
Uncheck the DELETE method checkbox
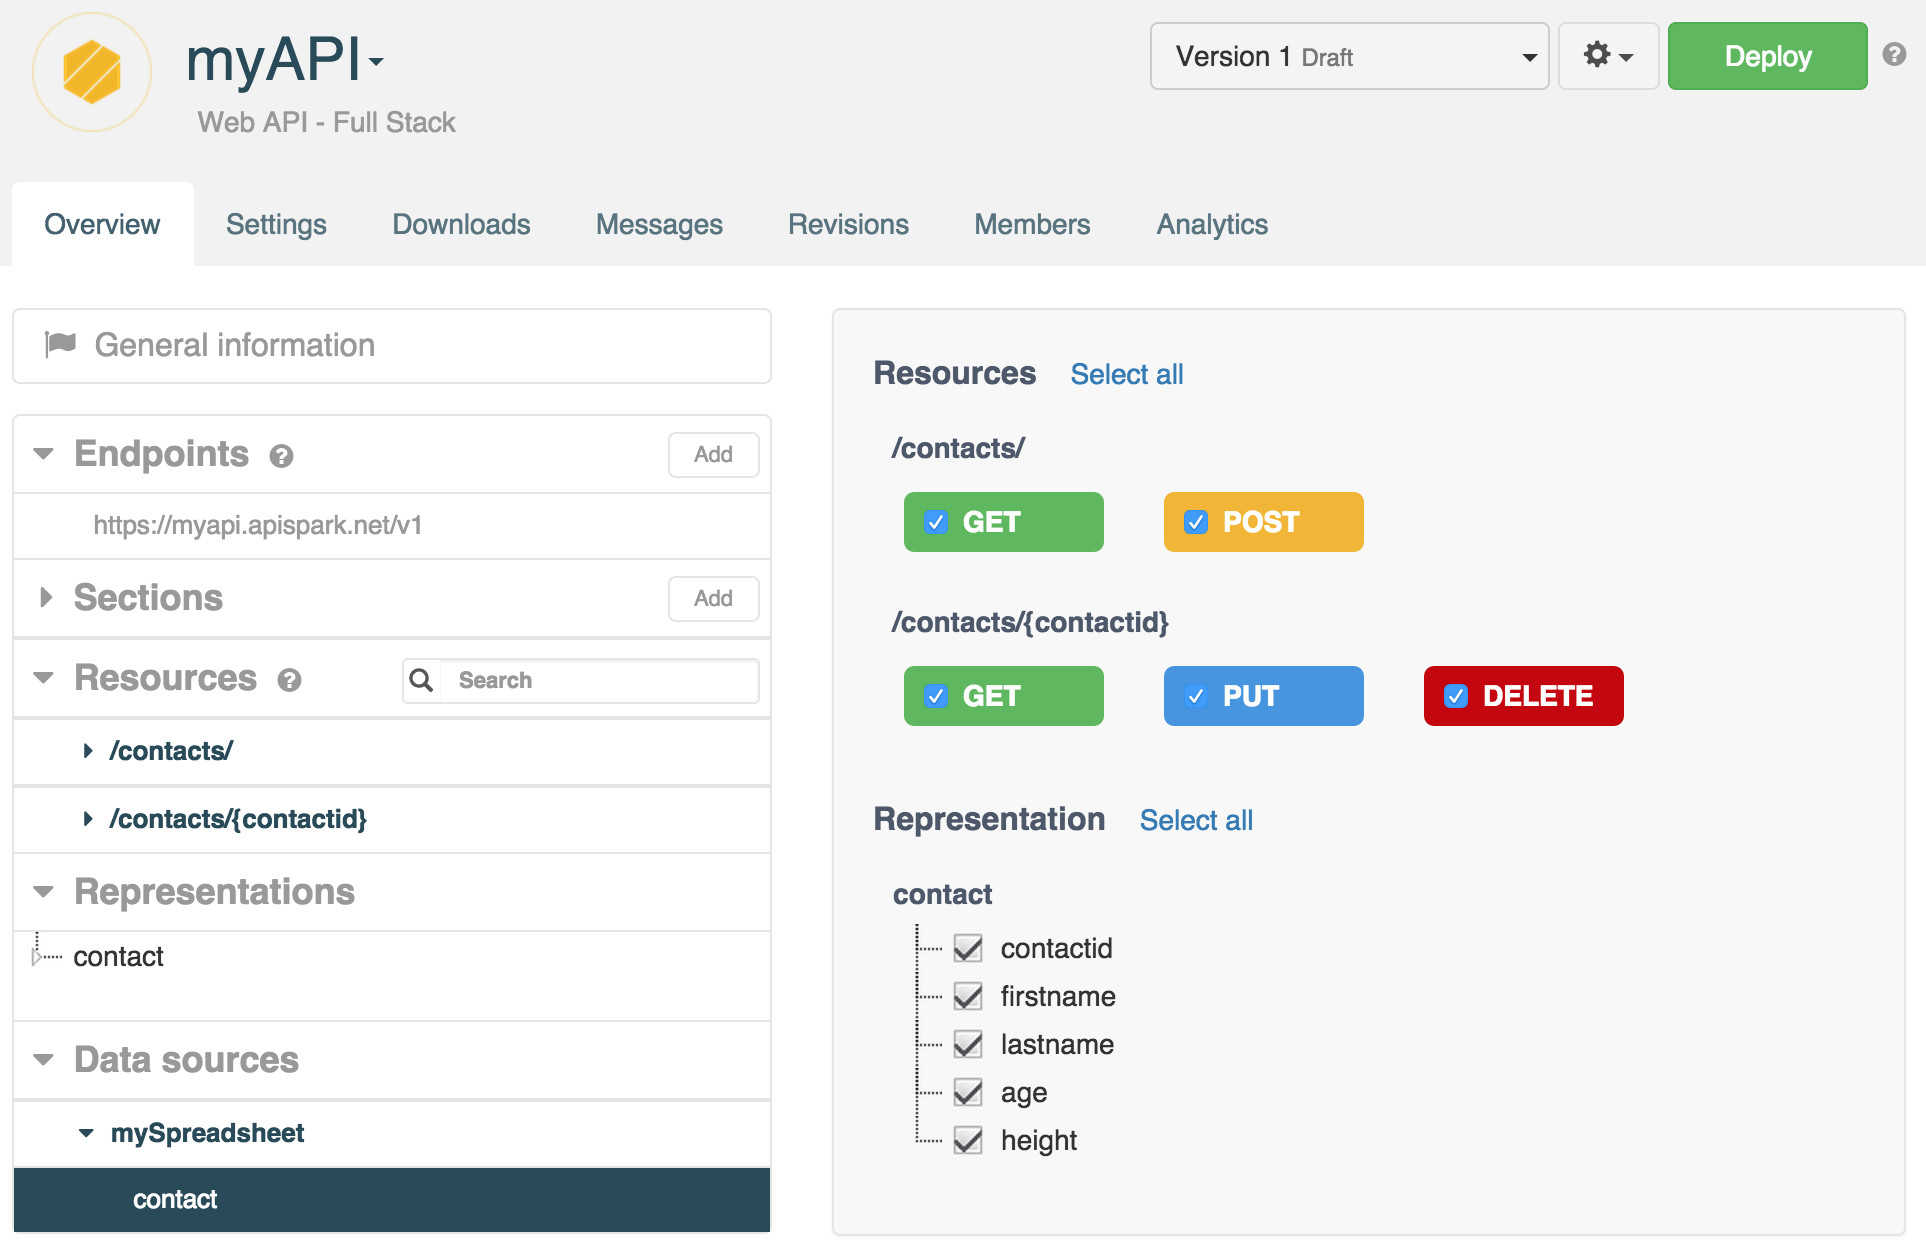pyautogui.click(x=1456, y=696)
